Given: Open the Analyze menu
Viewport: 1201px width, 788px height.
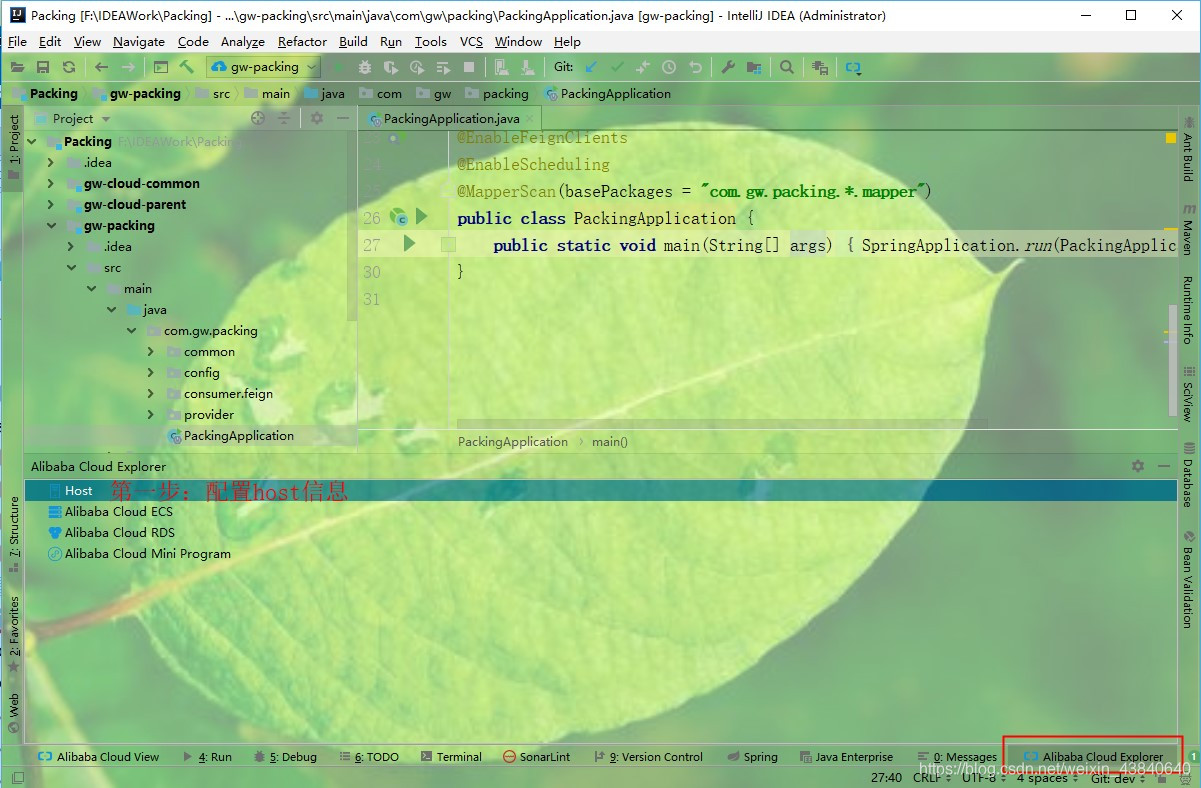Looking at the screenshot, I should pyautogui.click(x=243, y=41).
